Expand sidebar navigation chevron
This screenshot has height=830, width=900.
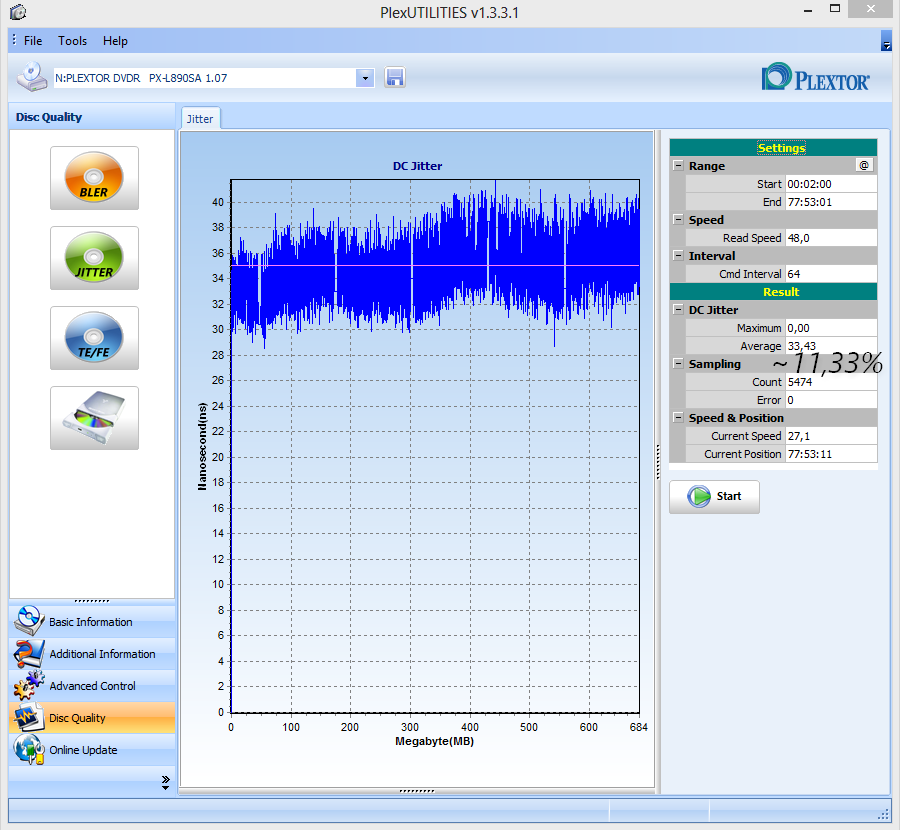(165, 782)
